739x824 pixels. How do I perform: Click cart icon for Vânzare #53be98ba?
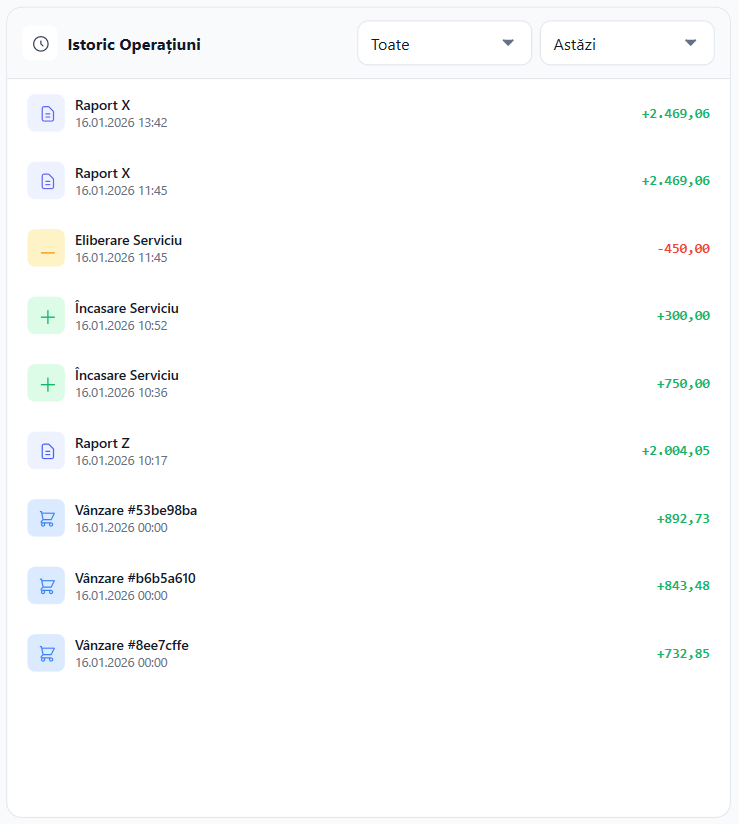[46, 519]
